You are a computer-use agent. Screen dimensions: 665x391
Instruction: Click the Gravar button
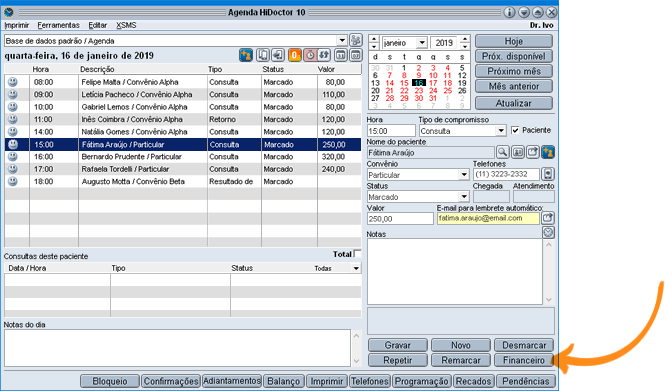point(397,345)
